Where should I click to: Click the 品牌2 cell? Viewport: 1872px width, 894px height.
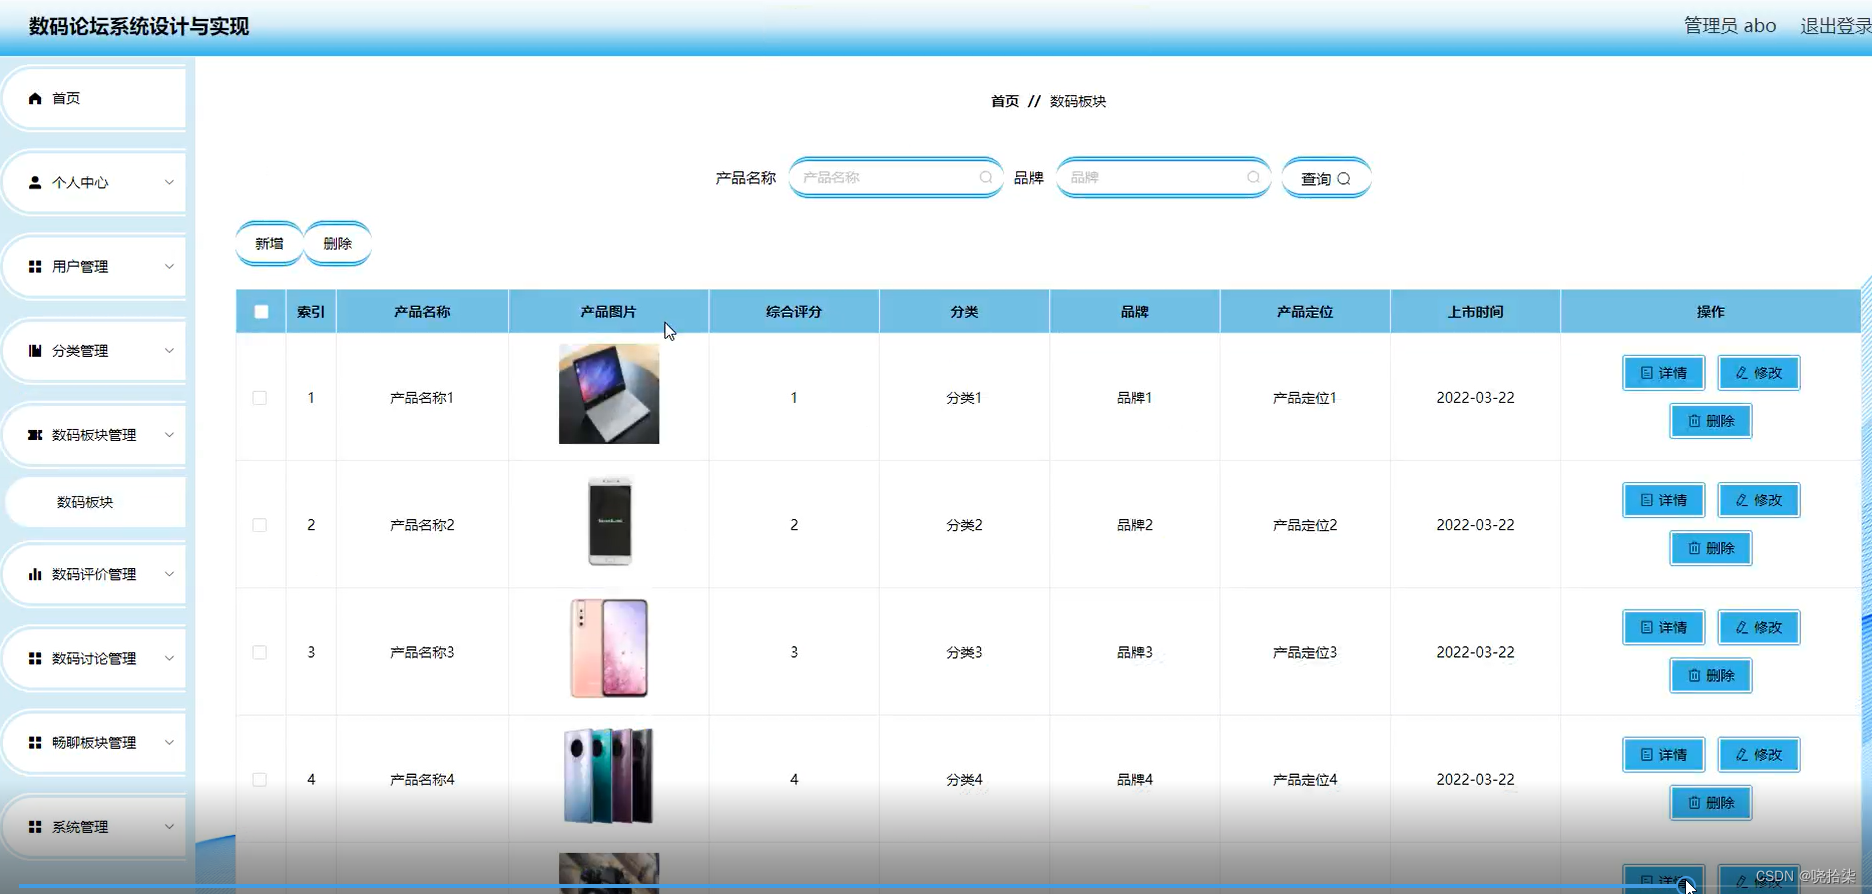pyautogui.click(x=1135, y=525)
